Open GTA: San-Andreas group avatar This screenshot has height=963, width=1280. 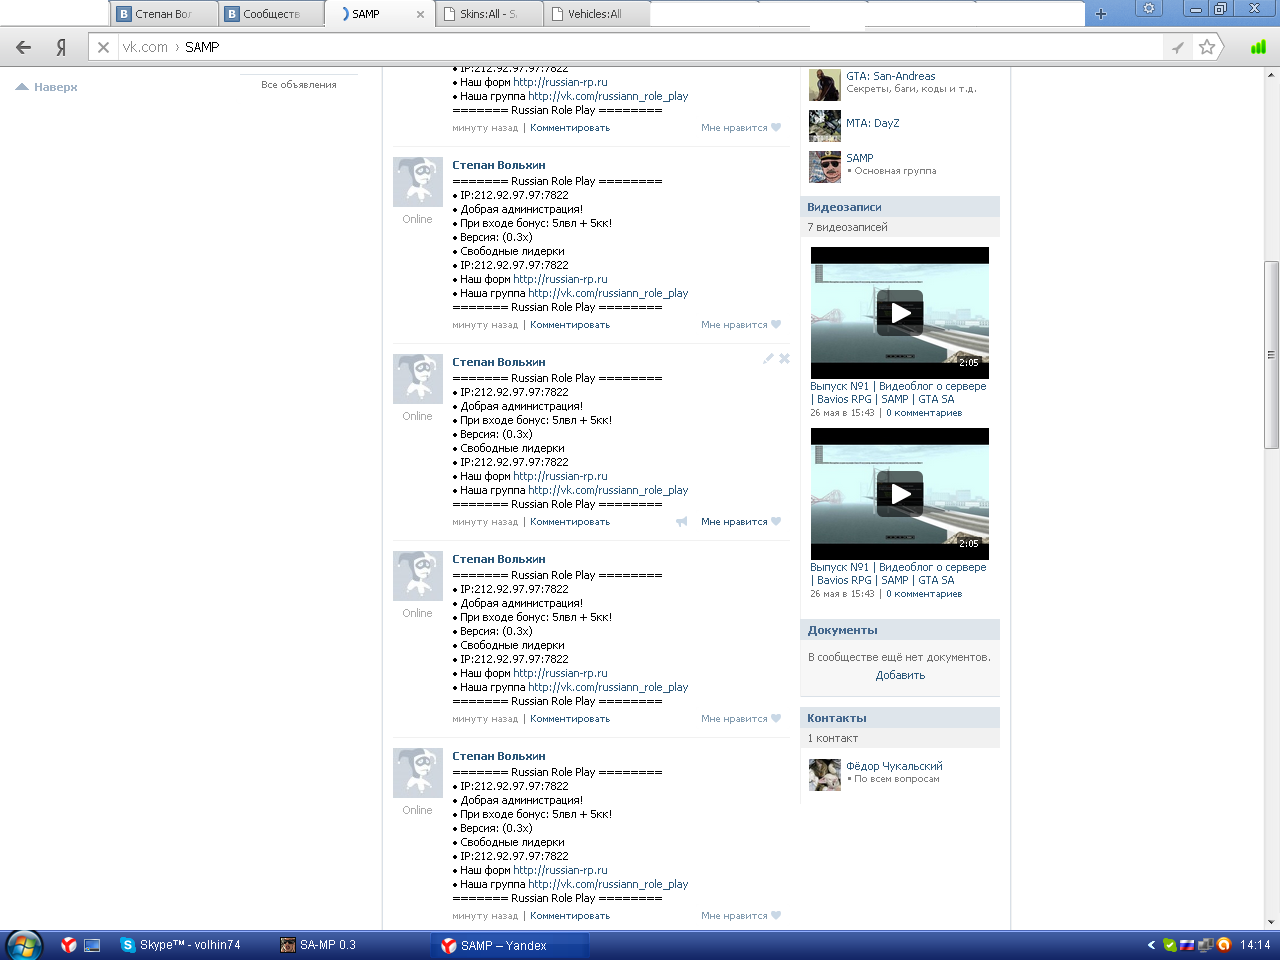tap(825, 85)
